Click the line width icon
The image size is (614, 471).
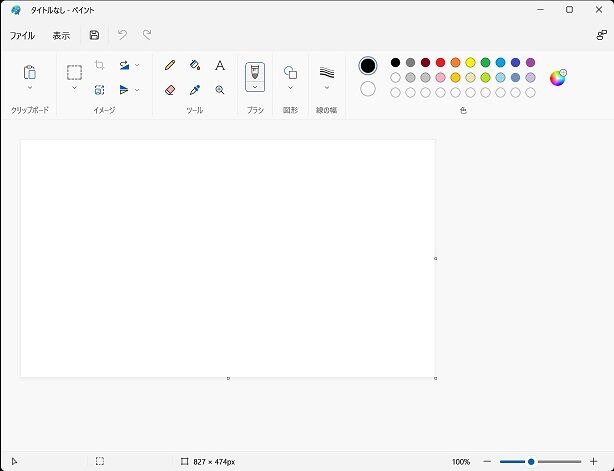coord(327,72)
